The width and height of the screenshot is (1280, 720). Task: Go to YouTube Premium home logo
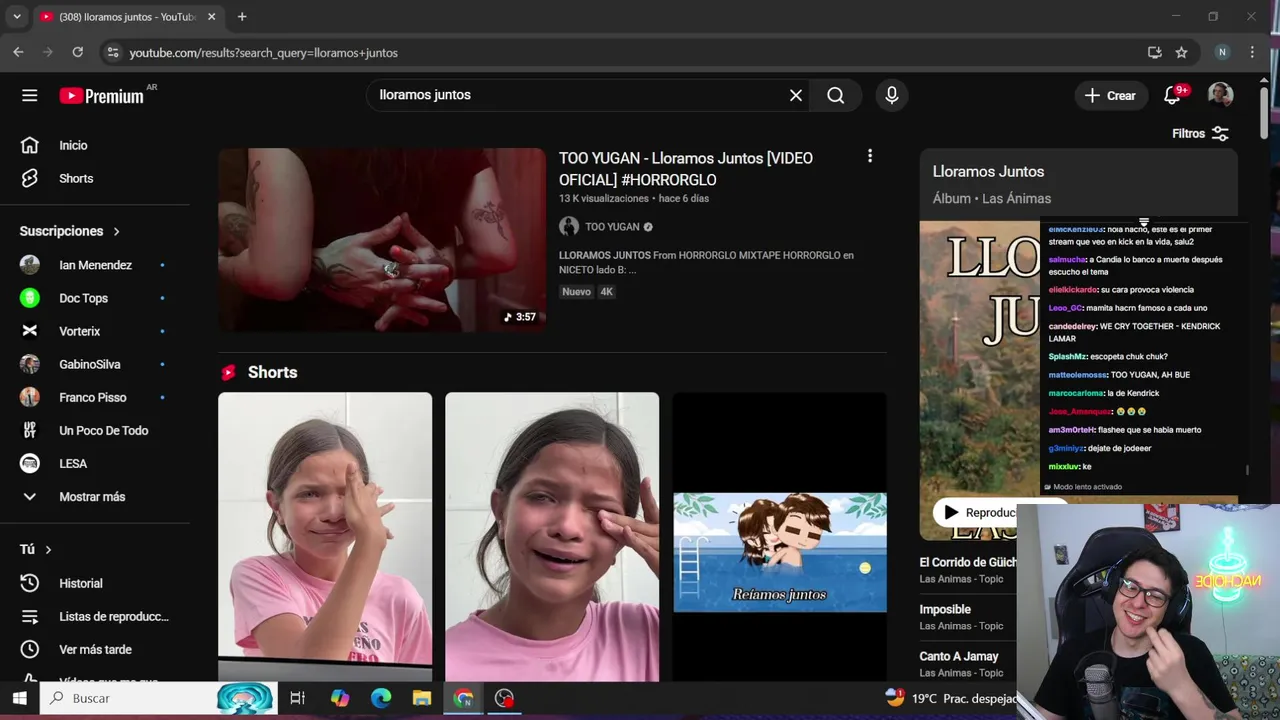click(102, 96)
